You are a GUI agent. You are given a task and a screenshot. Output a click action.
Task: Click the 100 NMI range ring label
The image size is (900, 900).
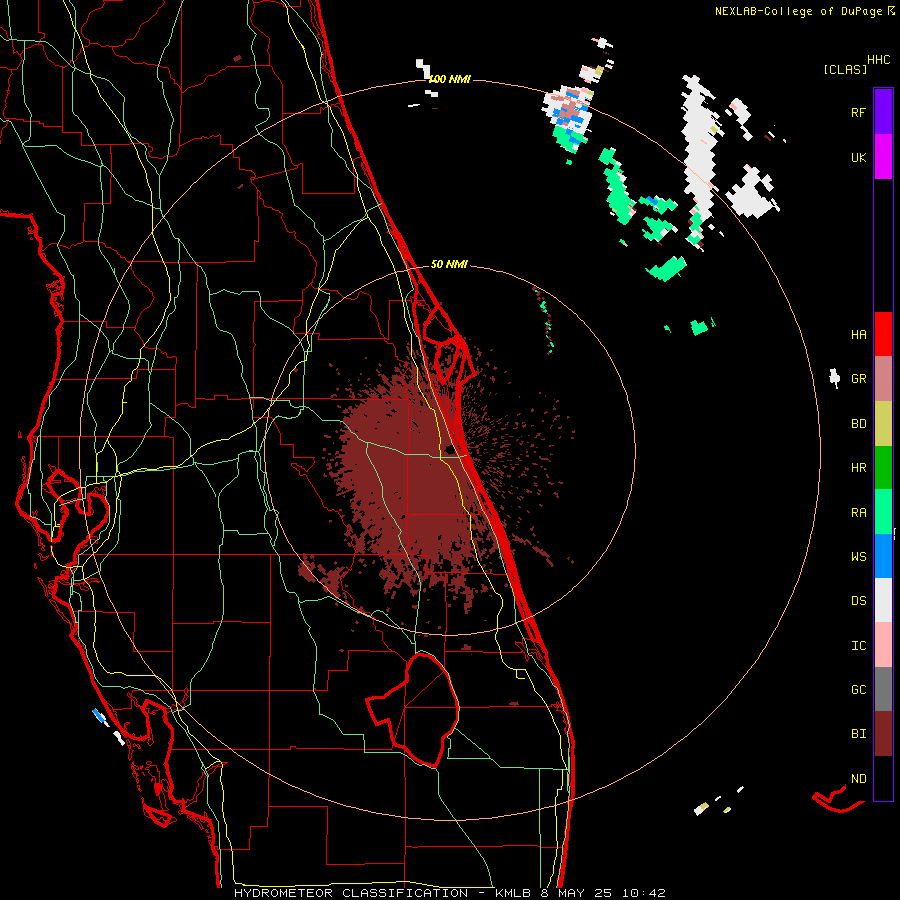(x=449, y=79)
